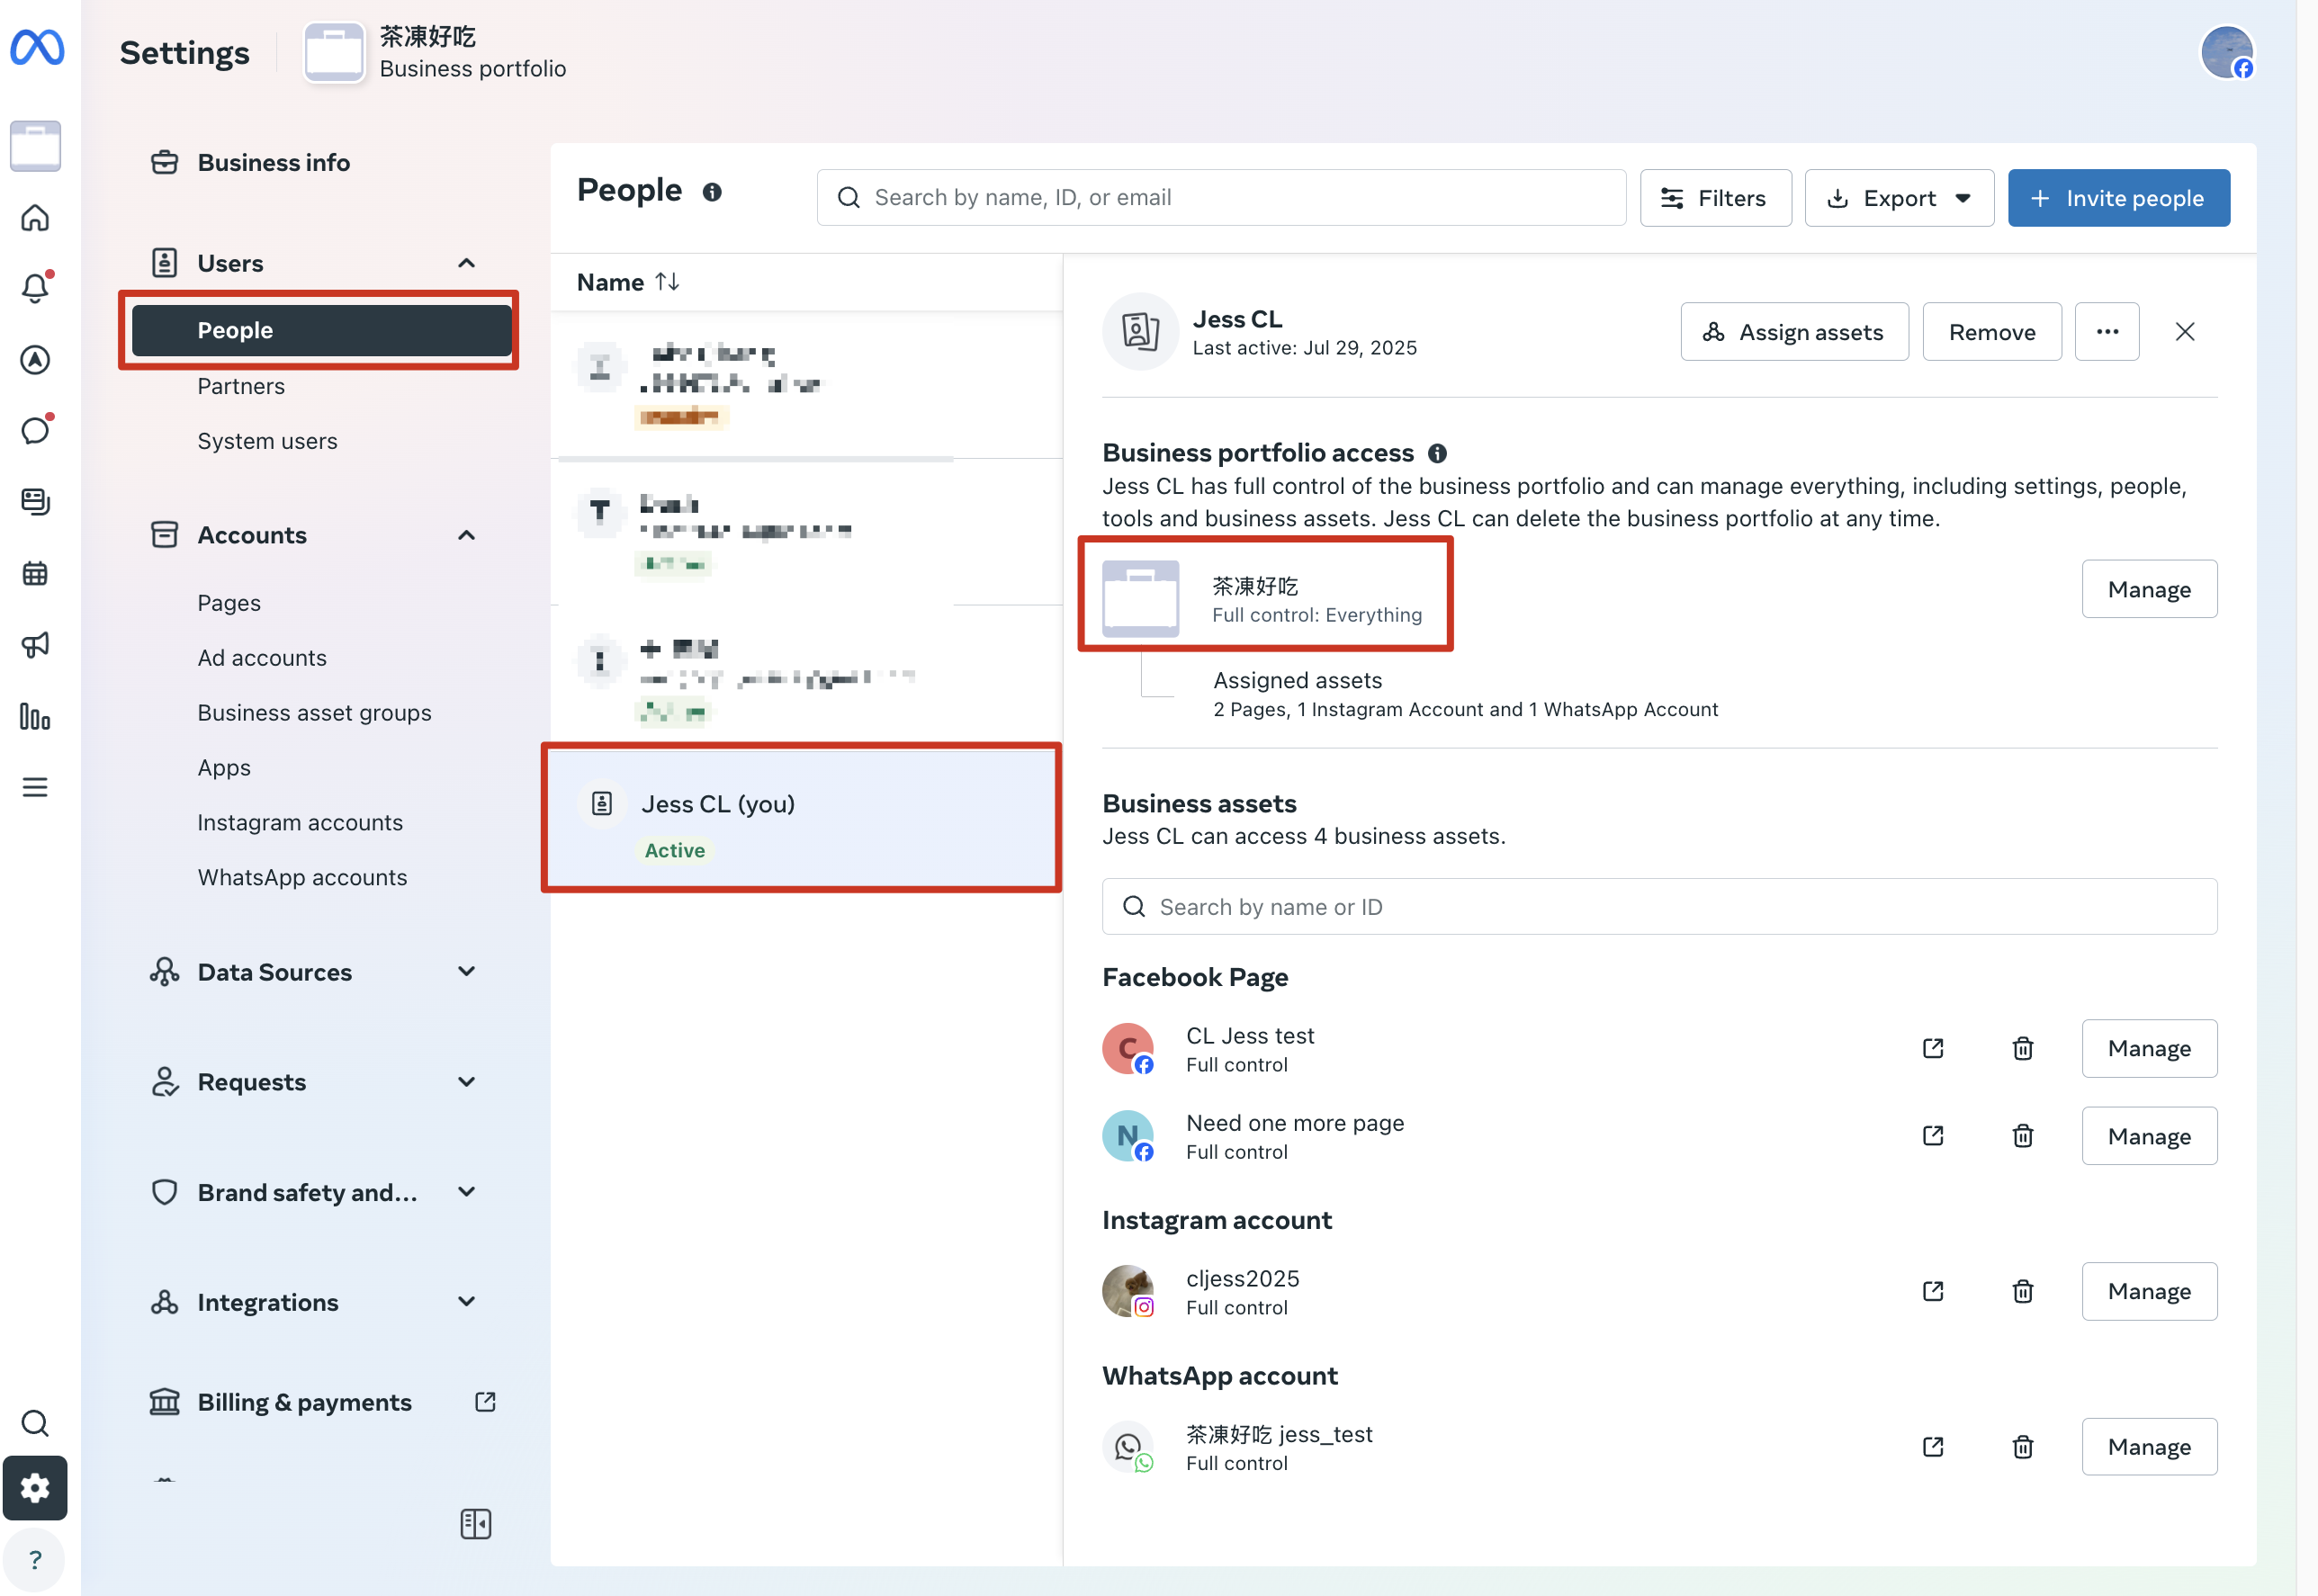2318x1596 pixels.
Task: Click Assign assets button
Action: [1794, 332]
